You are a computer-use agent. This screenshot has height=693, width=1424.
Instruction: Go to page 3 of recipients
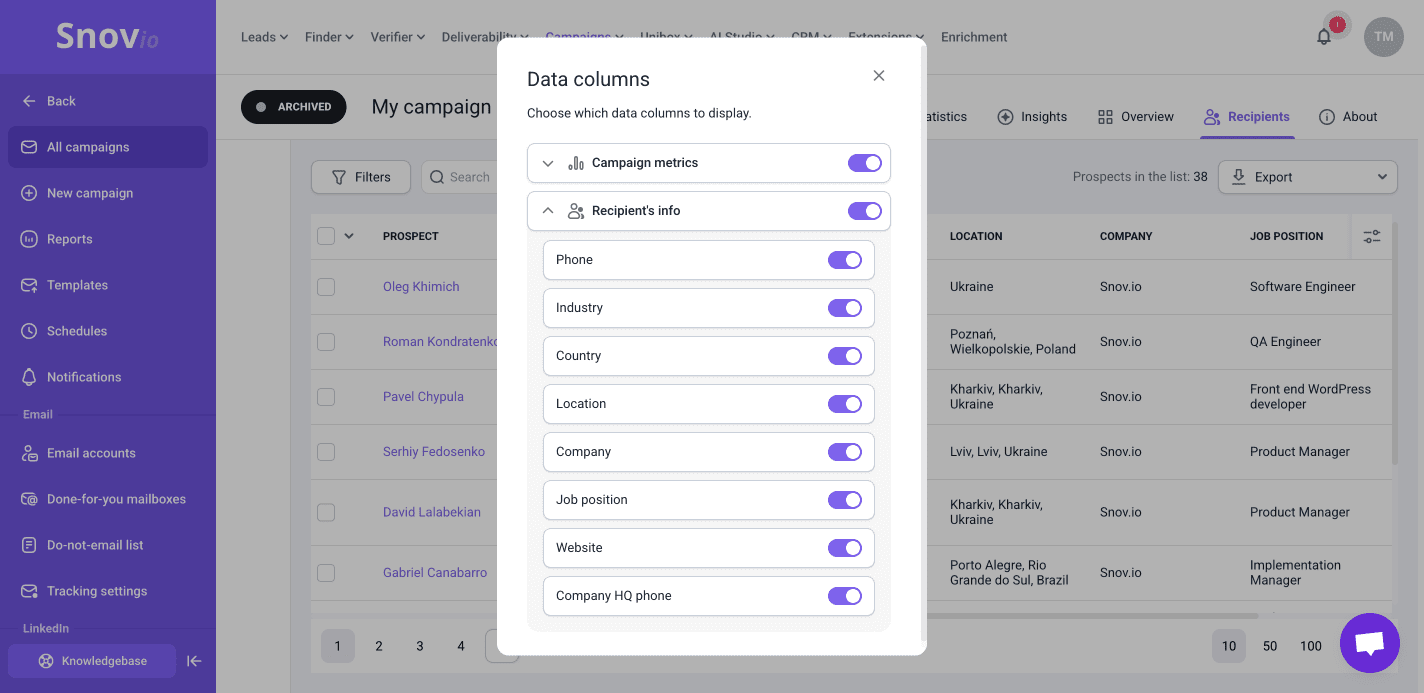[420, 646]
